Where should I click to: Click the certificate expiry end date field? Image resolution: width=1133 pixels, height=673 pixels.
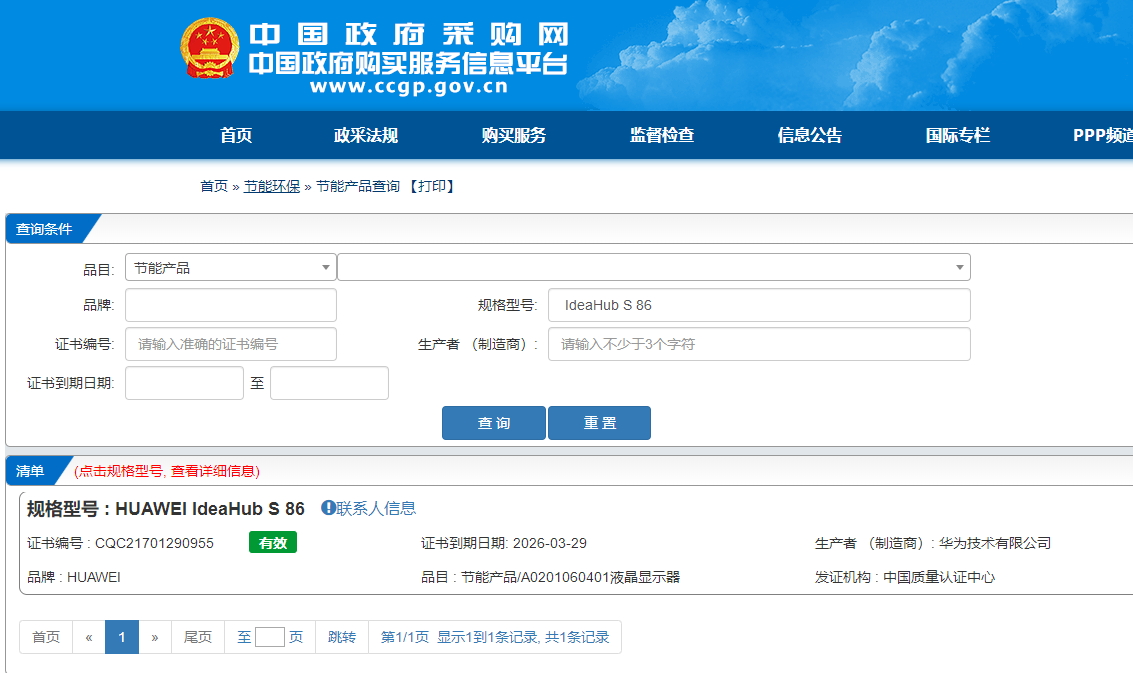(329, 383)
